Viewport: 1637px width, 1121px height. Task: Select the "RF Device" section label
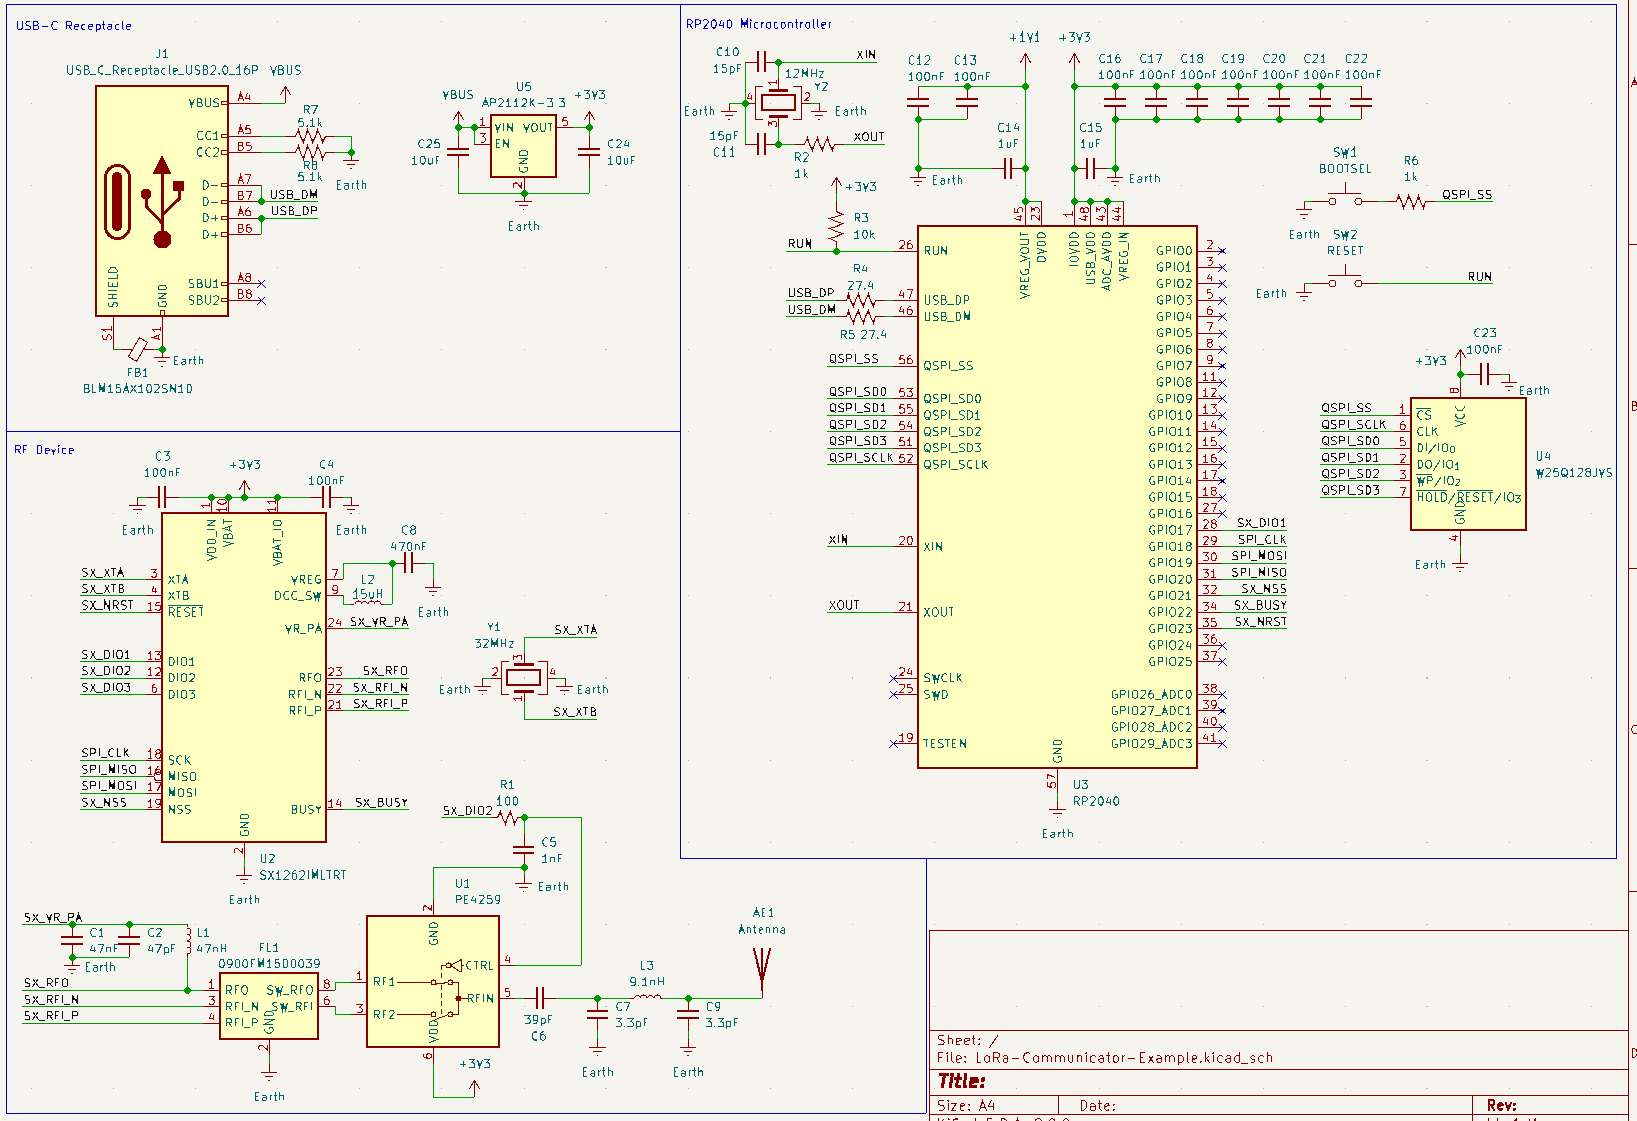click(x=44, y=450)
